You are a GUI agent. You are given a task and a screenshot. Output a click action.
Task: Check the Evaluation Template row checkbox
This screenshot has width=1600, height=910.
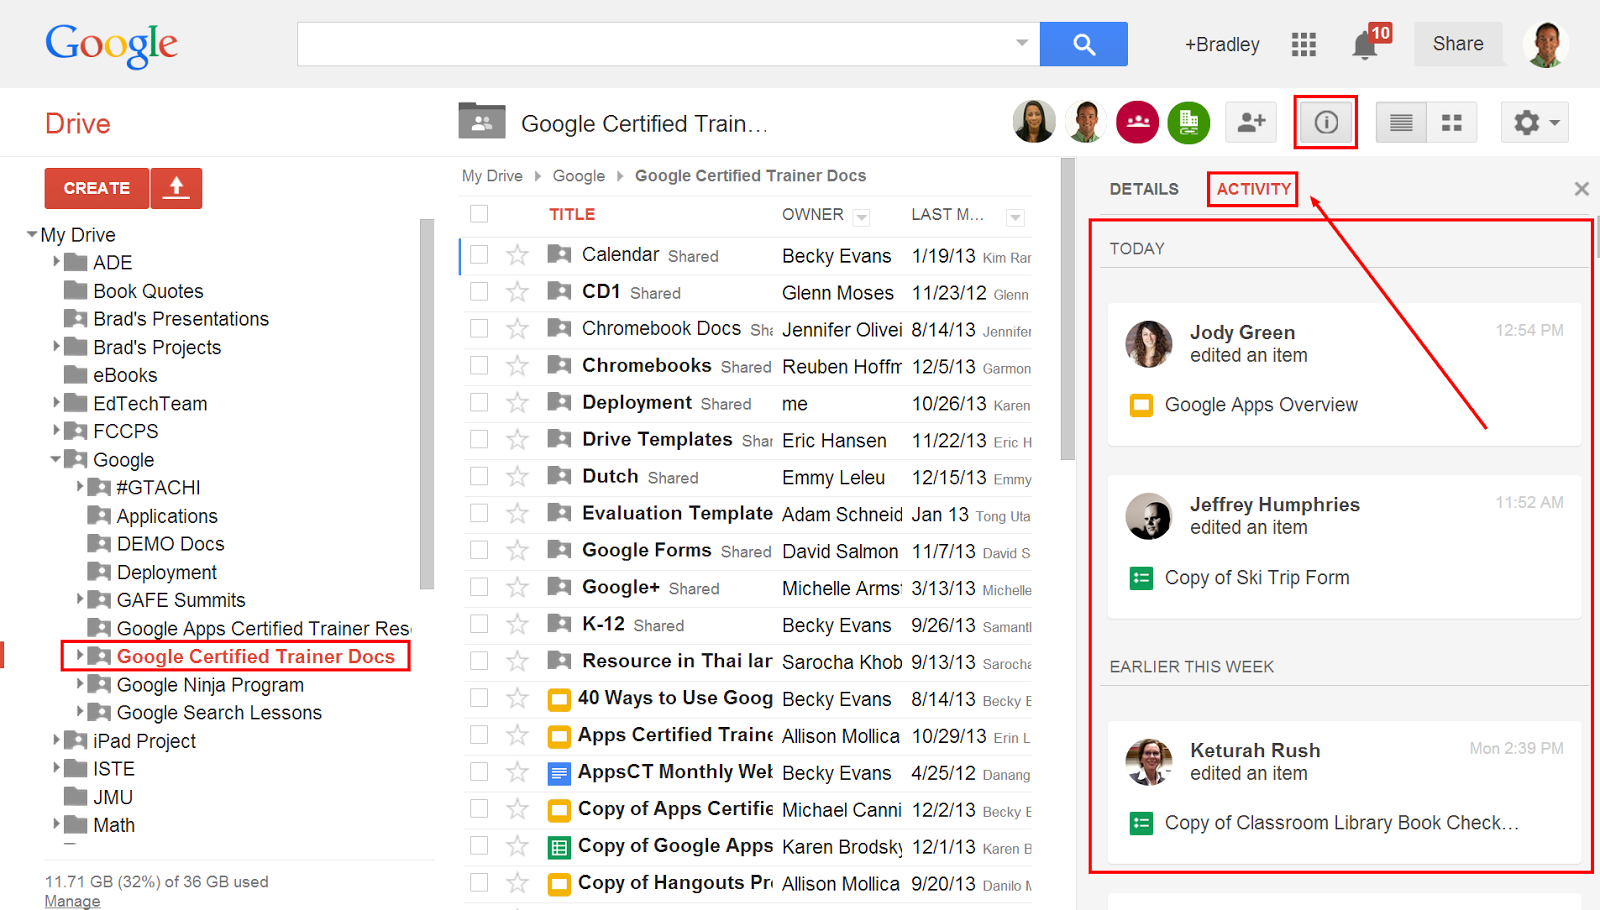[x=479, y=514]
